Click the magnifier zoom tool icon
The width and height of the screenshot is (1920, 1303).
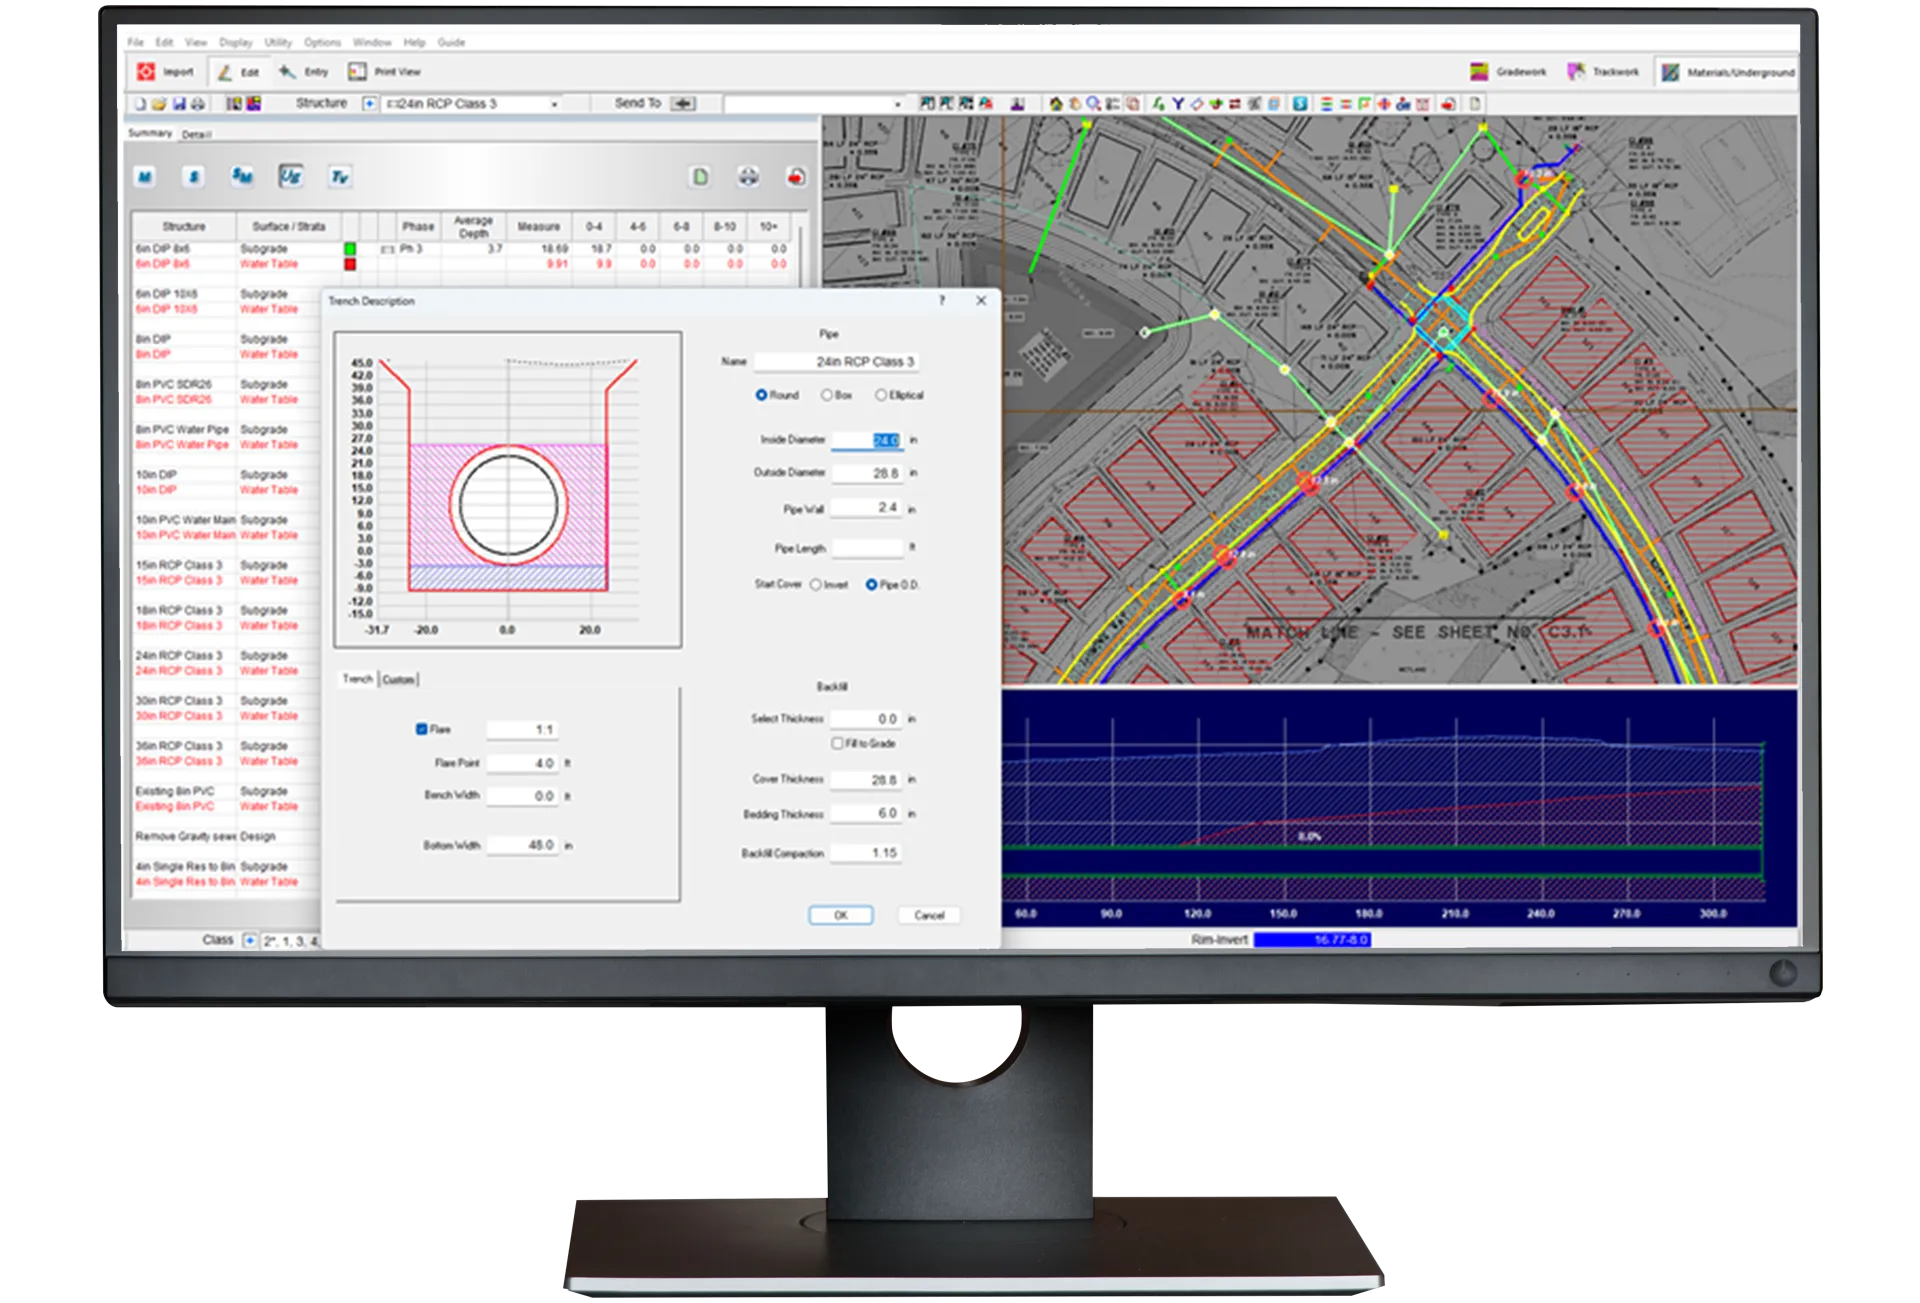(x=1093, y=104)
